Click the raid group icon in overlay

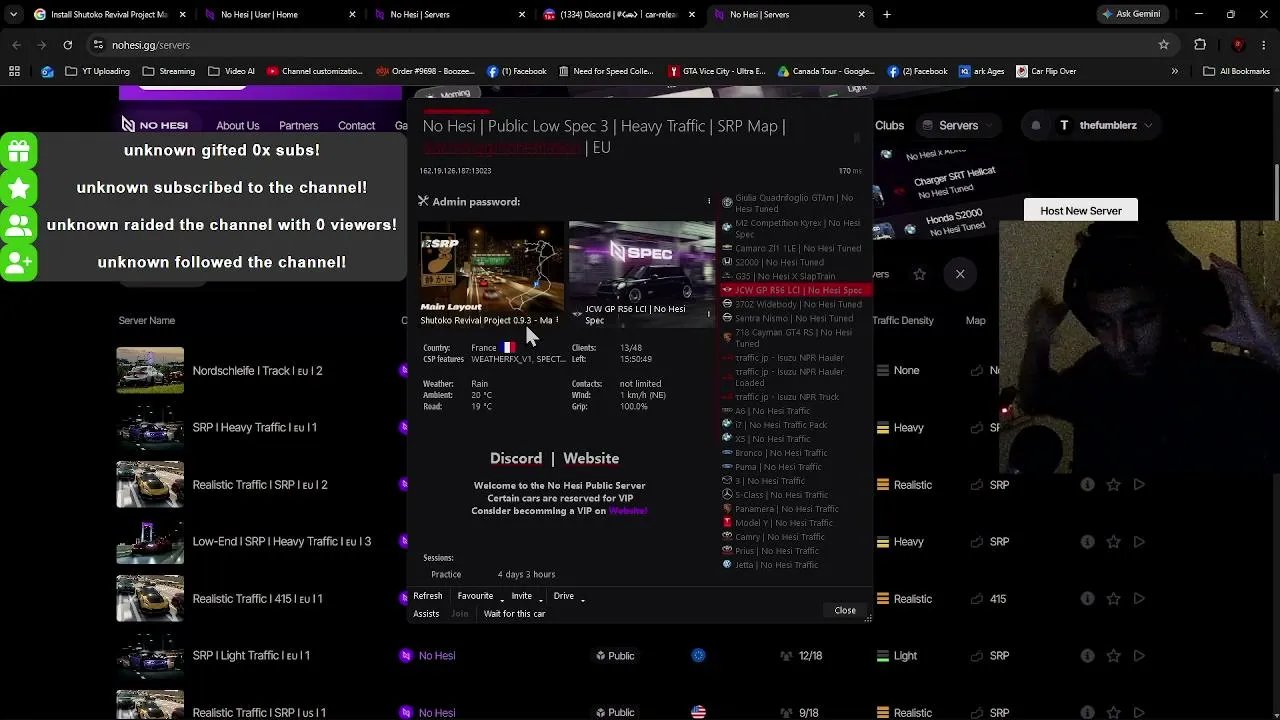pos(19,226)
